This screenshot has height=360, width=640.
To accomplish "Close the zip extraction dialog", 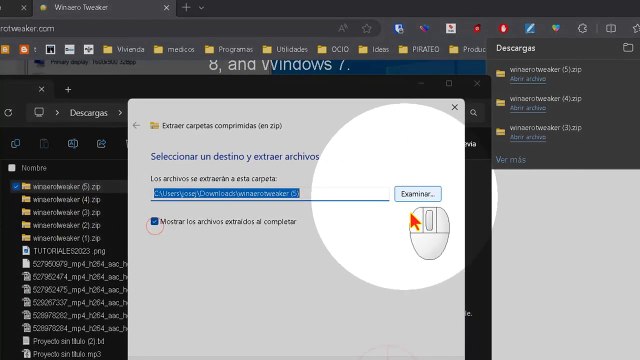I will tap(455, 107).
